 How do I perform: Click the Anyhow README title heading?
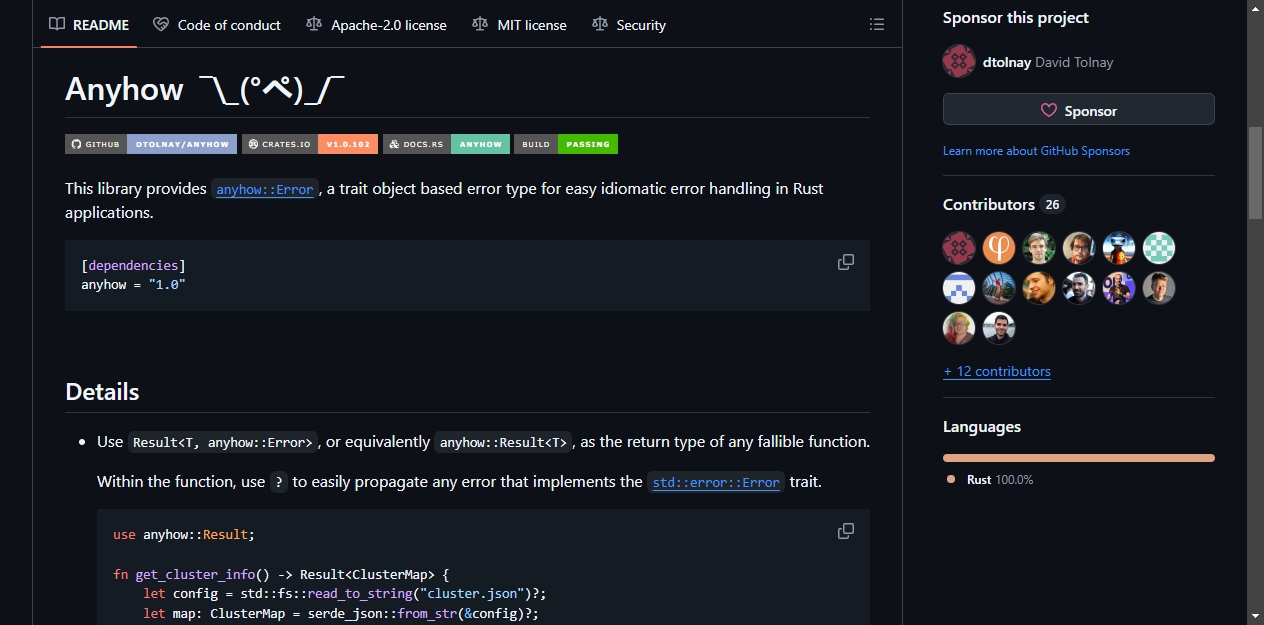(x=204, y=90)
